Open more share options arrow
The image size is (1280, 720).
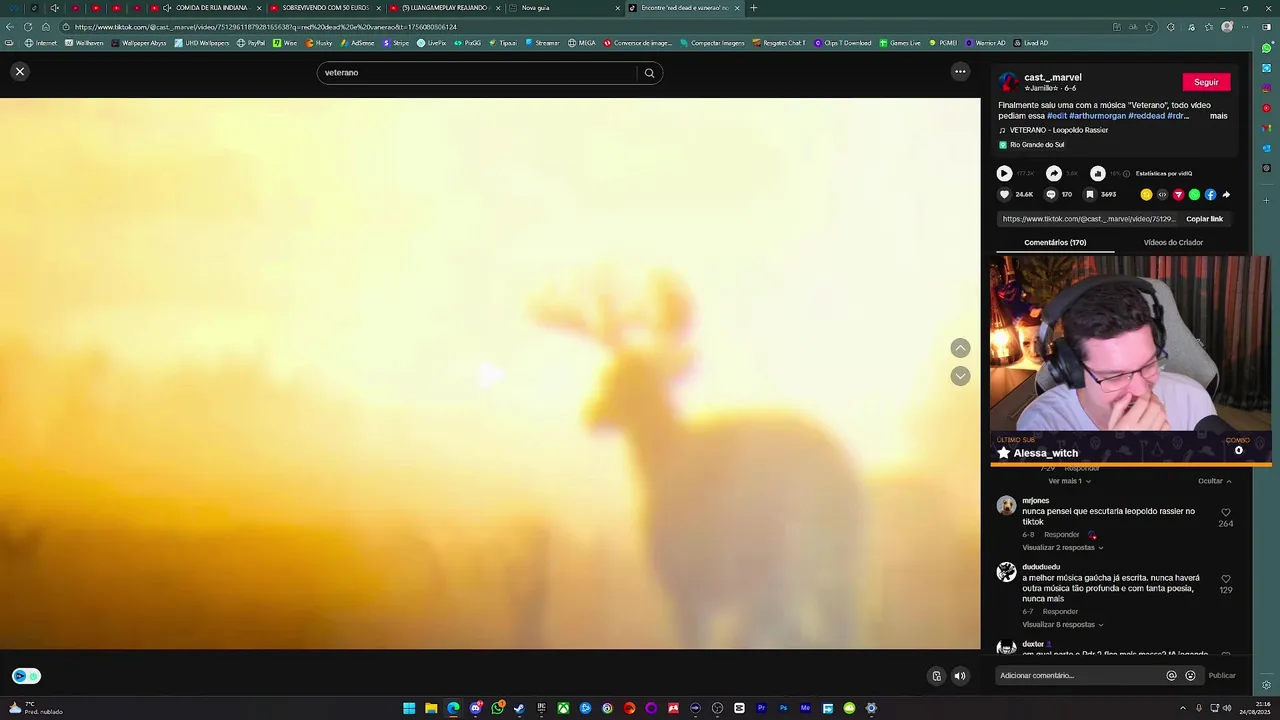click(1226, 195)
